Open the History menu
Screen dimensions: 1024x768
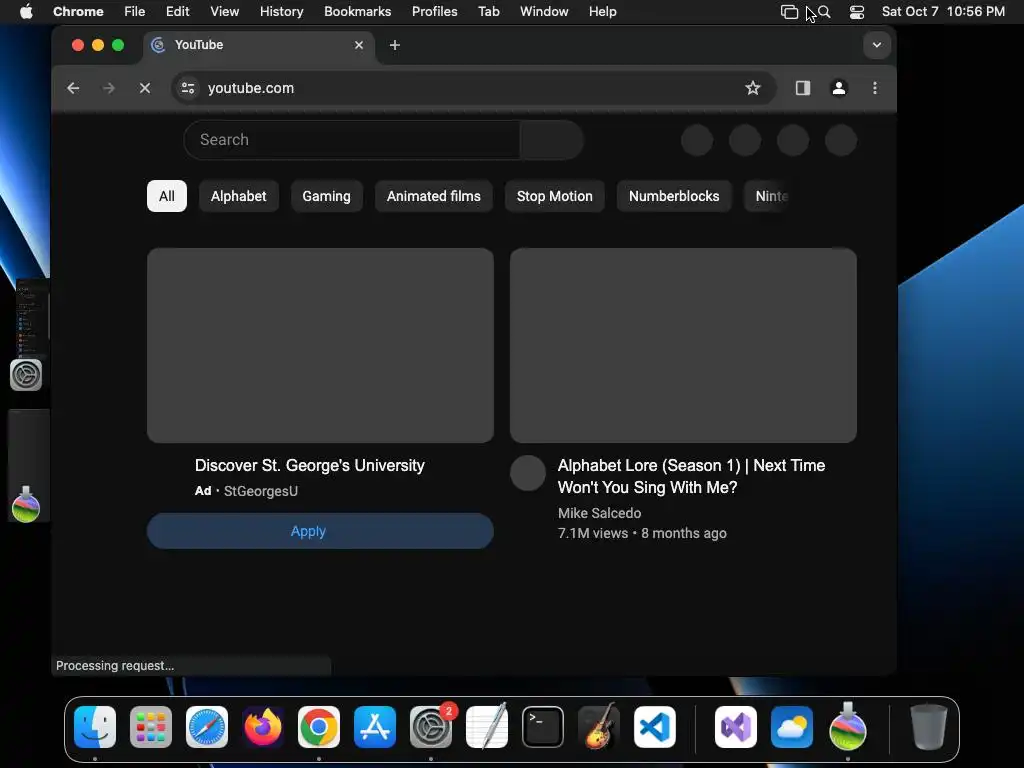pyautogui.click(x=281, y=12)
